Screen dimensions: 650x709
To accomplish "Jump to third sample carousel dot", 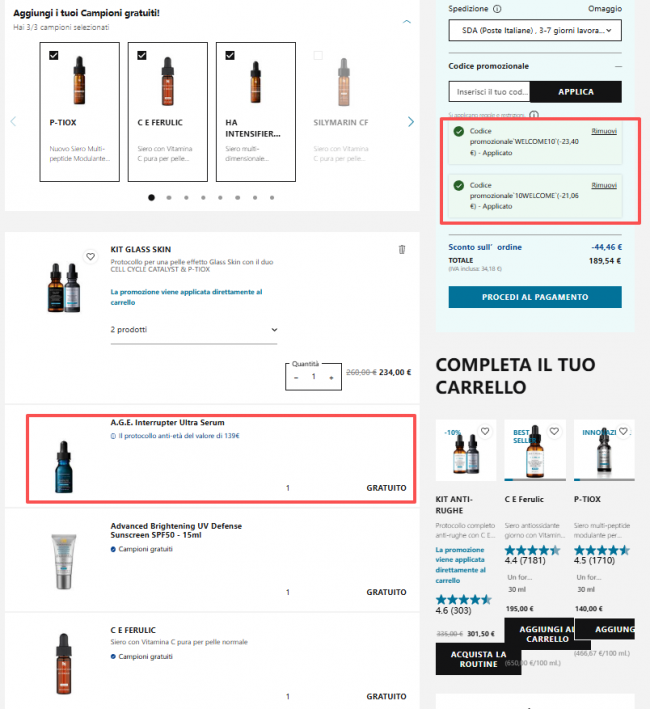I will [x=186, y=198].
